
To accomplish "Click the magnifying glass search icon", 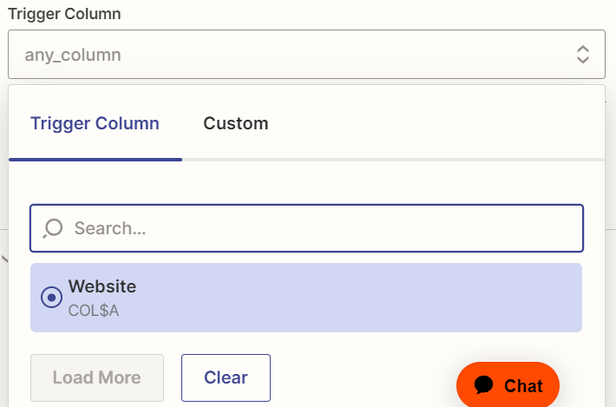I will tap(52, 228).
